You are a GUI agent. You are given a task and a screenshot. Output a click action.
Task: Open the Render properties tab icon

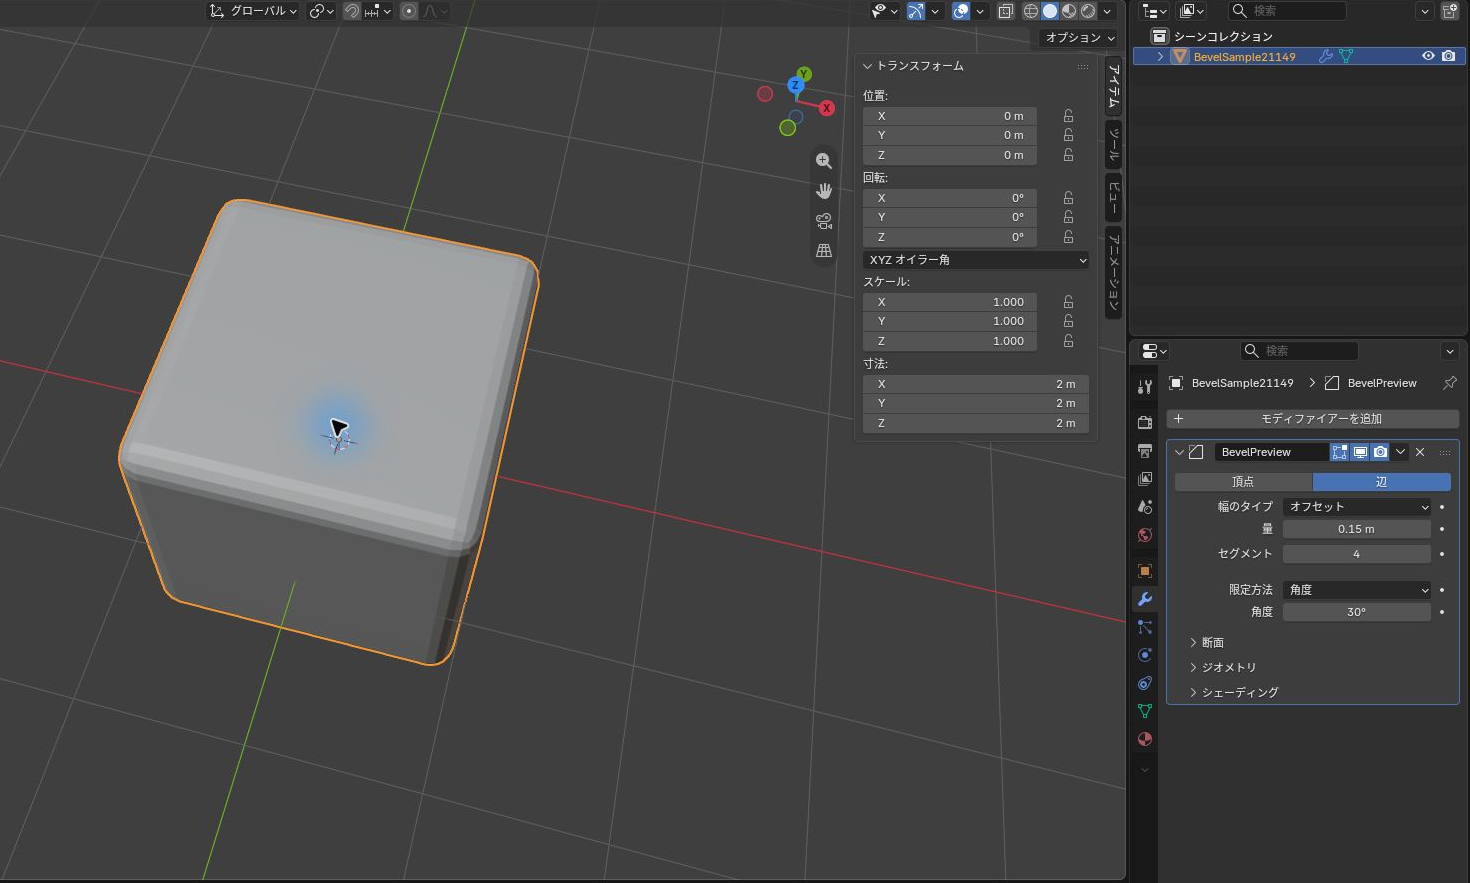1145,423
